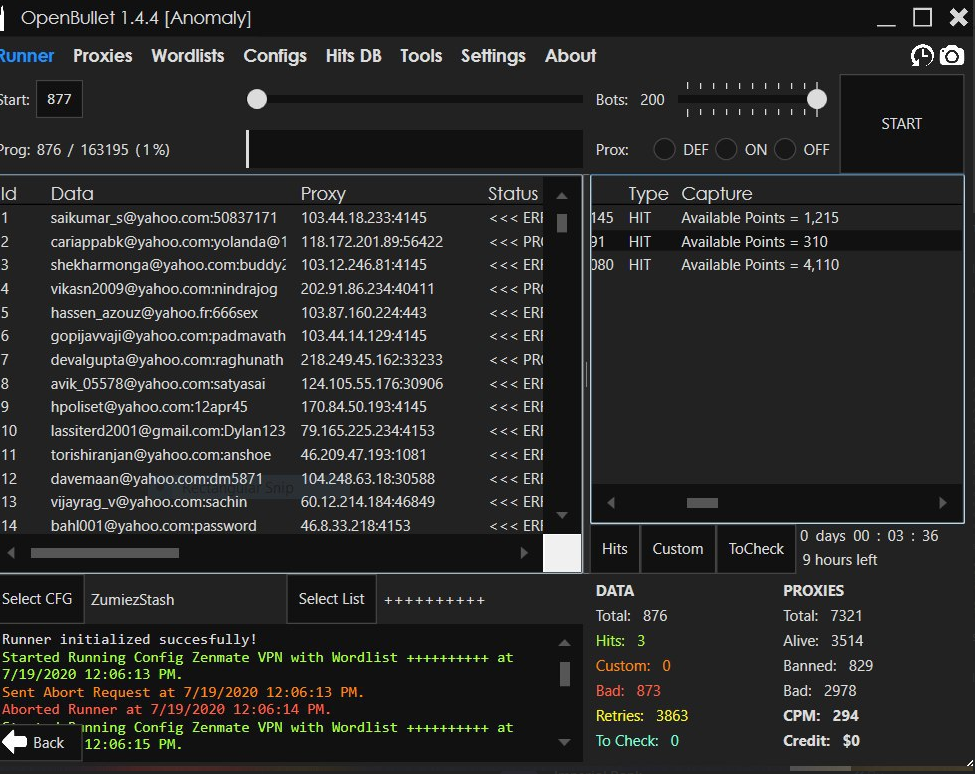Click the Select CFG button
This screenshot has height=774, width=975.
[x=41, y=599]
